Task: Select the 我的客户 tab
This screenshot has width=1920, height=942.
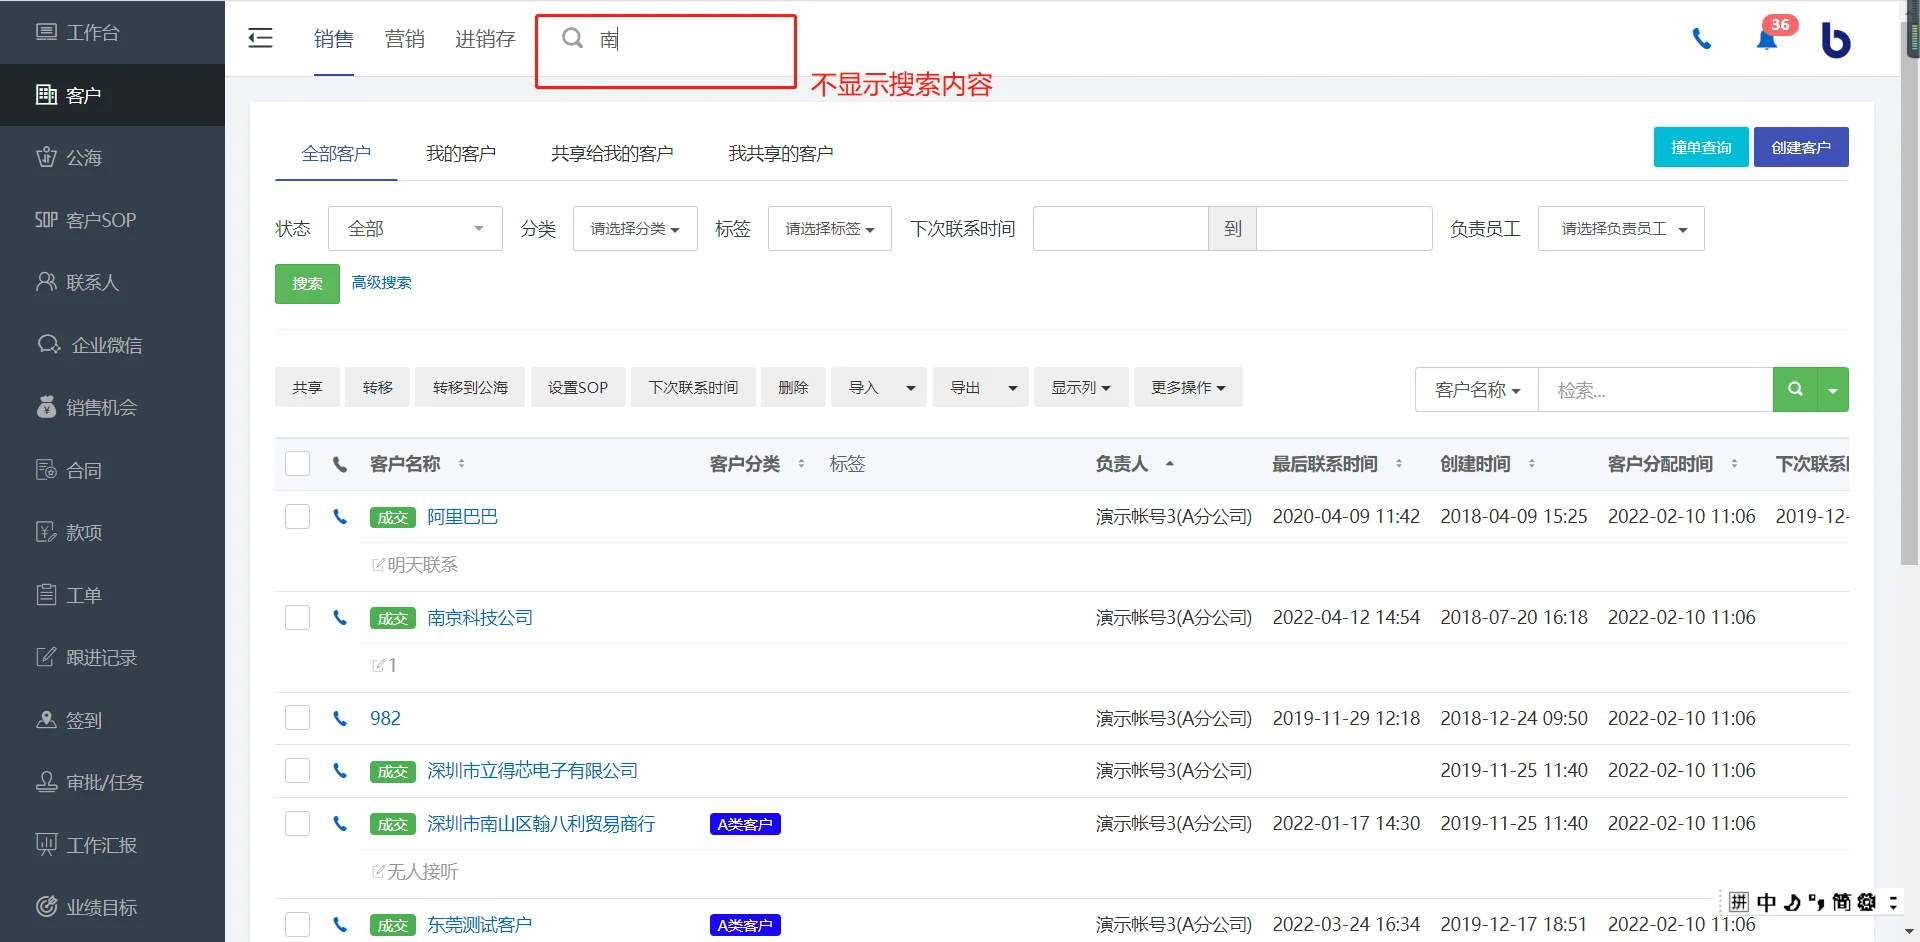Action: [x=461, y=154]
